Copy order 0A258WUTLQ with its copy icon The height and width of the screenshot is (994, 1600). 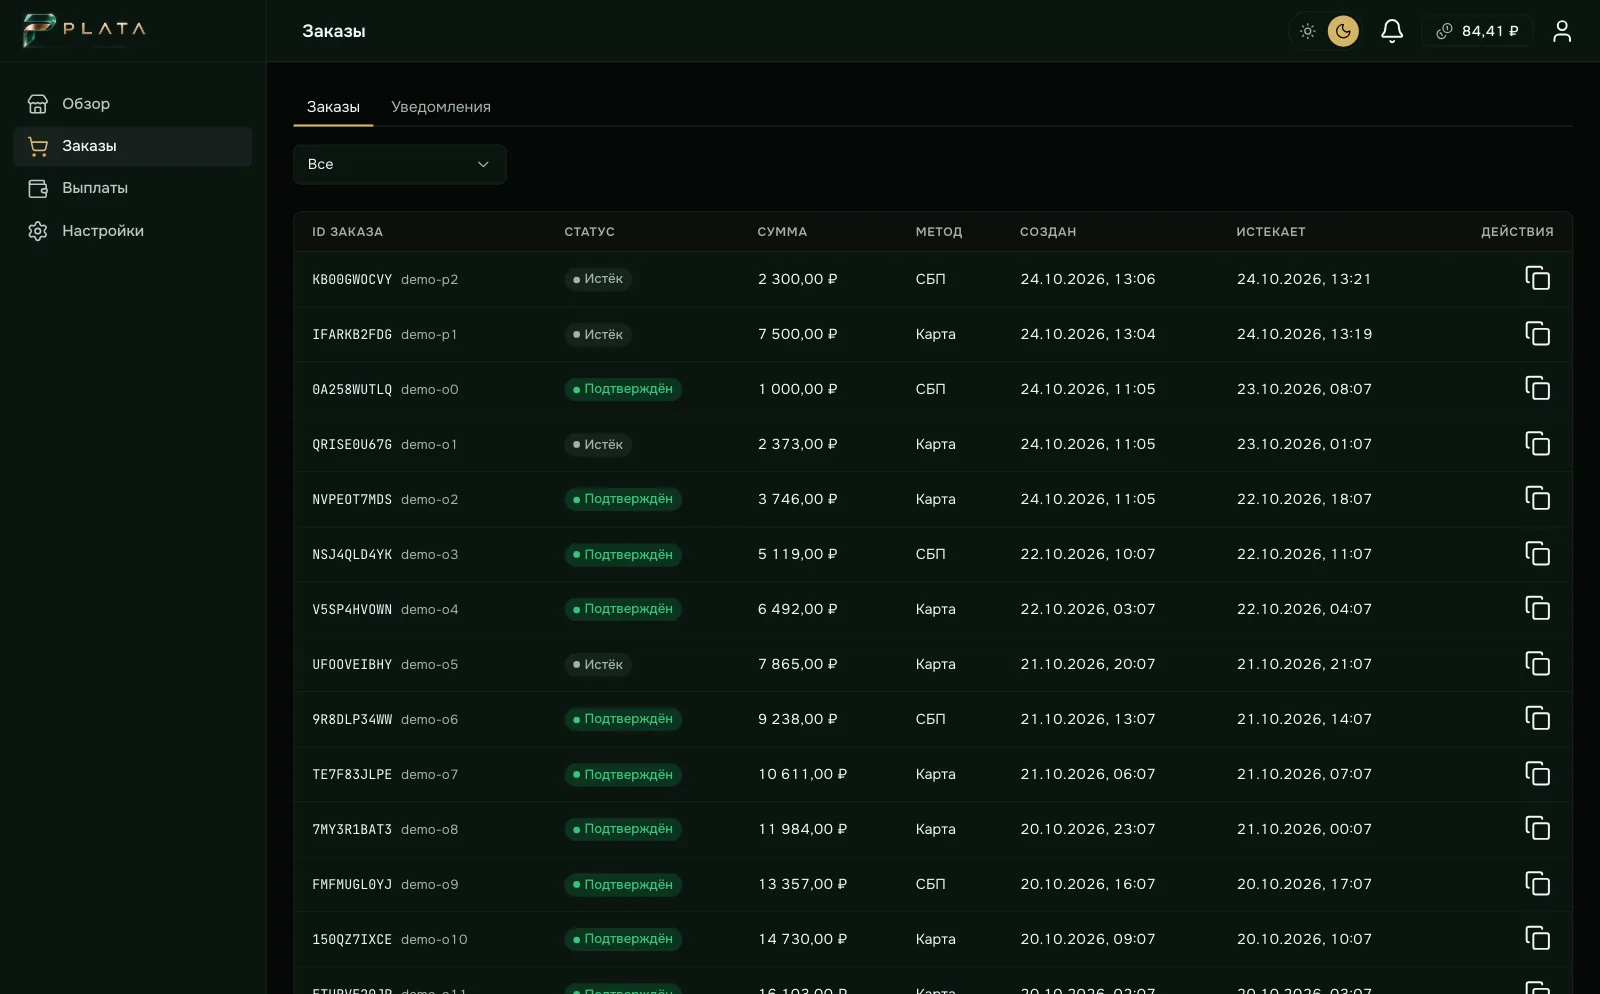1537,388
